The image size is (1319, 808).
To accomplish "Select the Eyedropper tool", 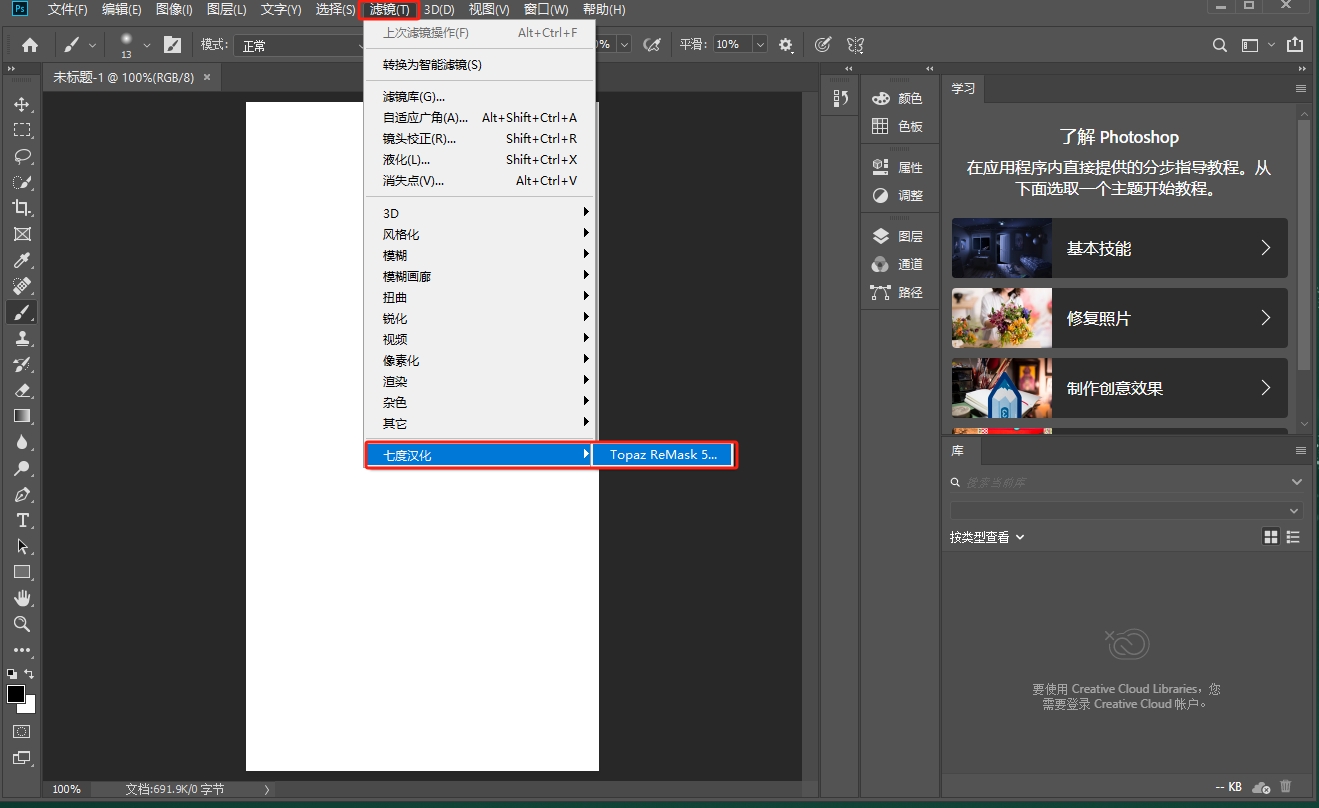I will click(x=22, y=260).
